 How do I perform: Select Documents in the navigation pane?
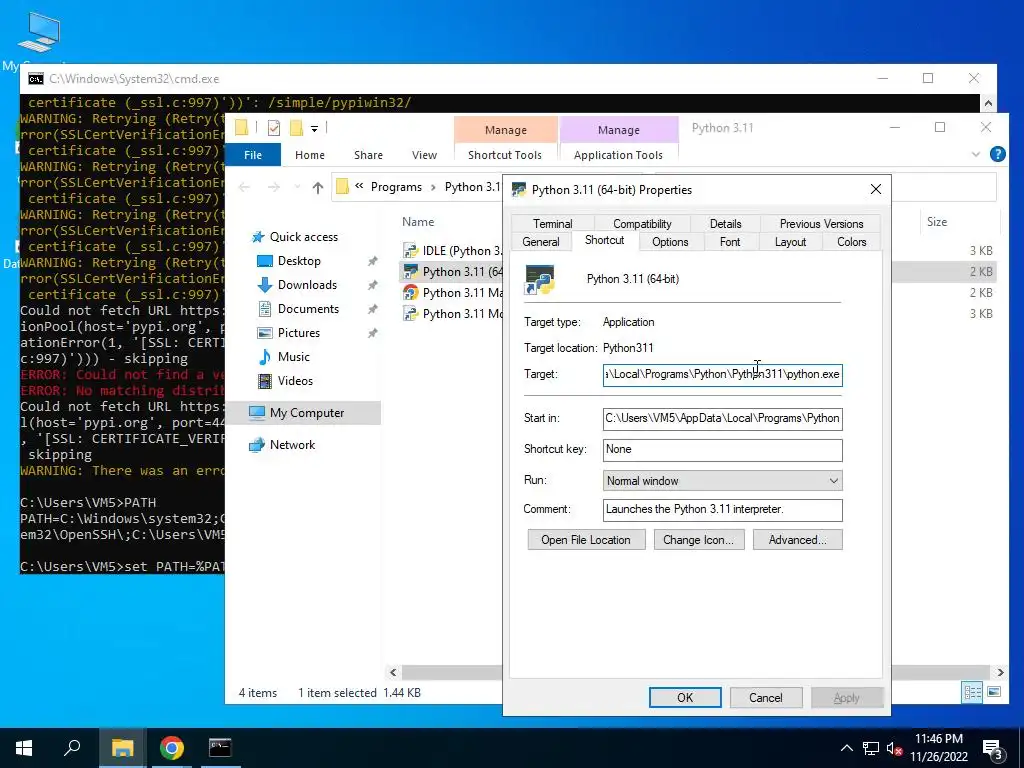coord(308,309)
